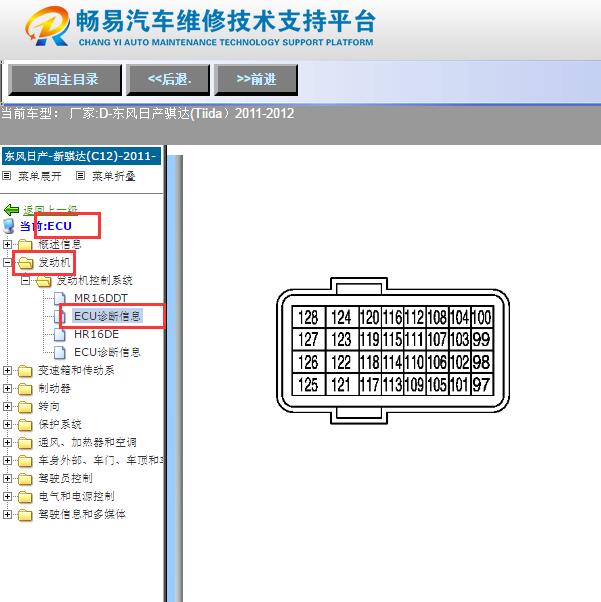
Task: Go forward with the >>前进 button
Action: [256, 80]
